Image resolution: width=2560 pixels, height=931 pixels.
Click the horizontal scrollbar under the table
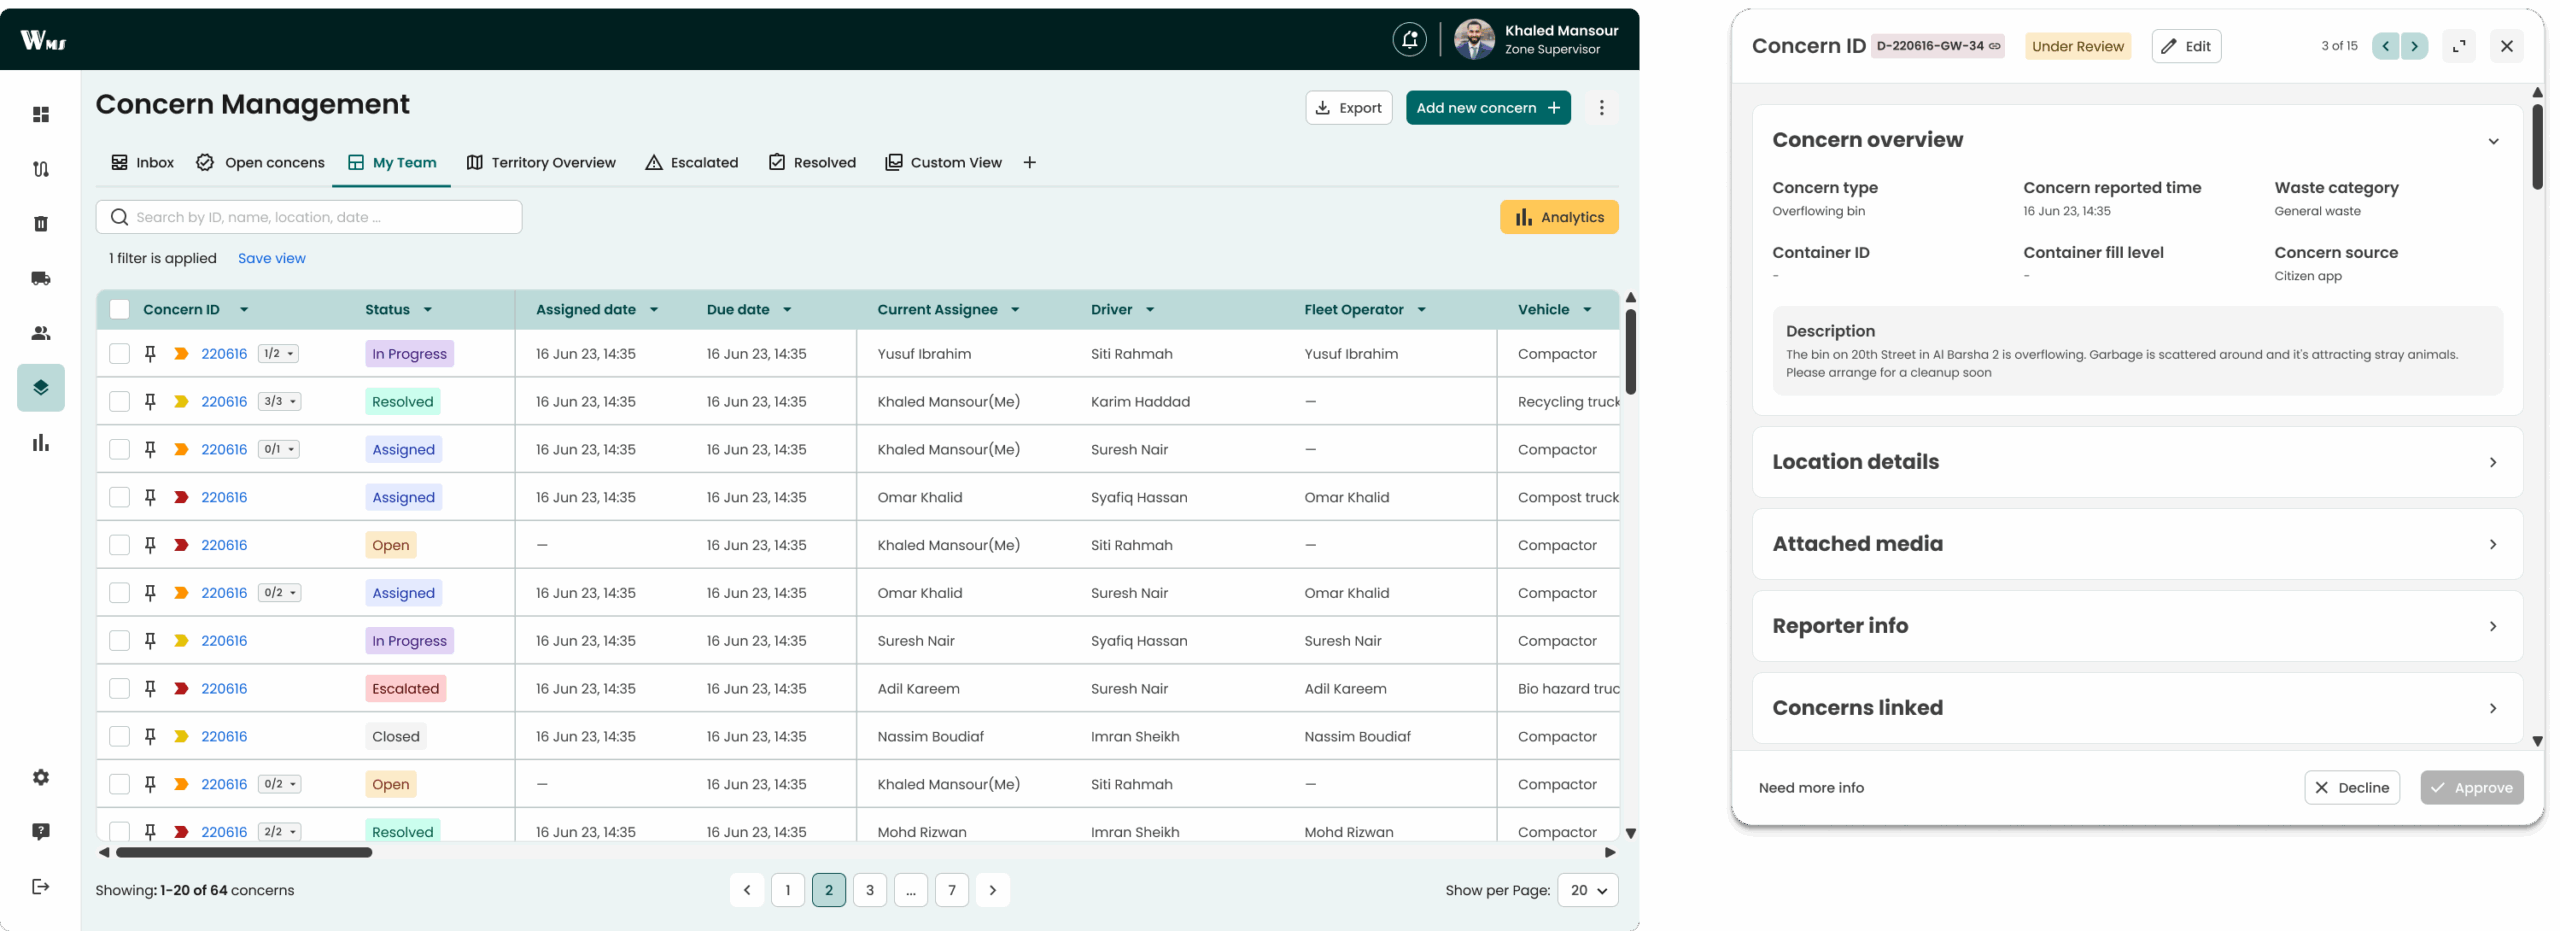(x=244, y=853)
